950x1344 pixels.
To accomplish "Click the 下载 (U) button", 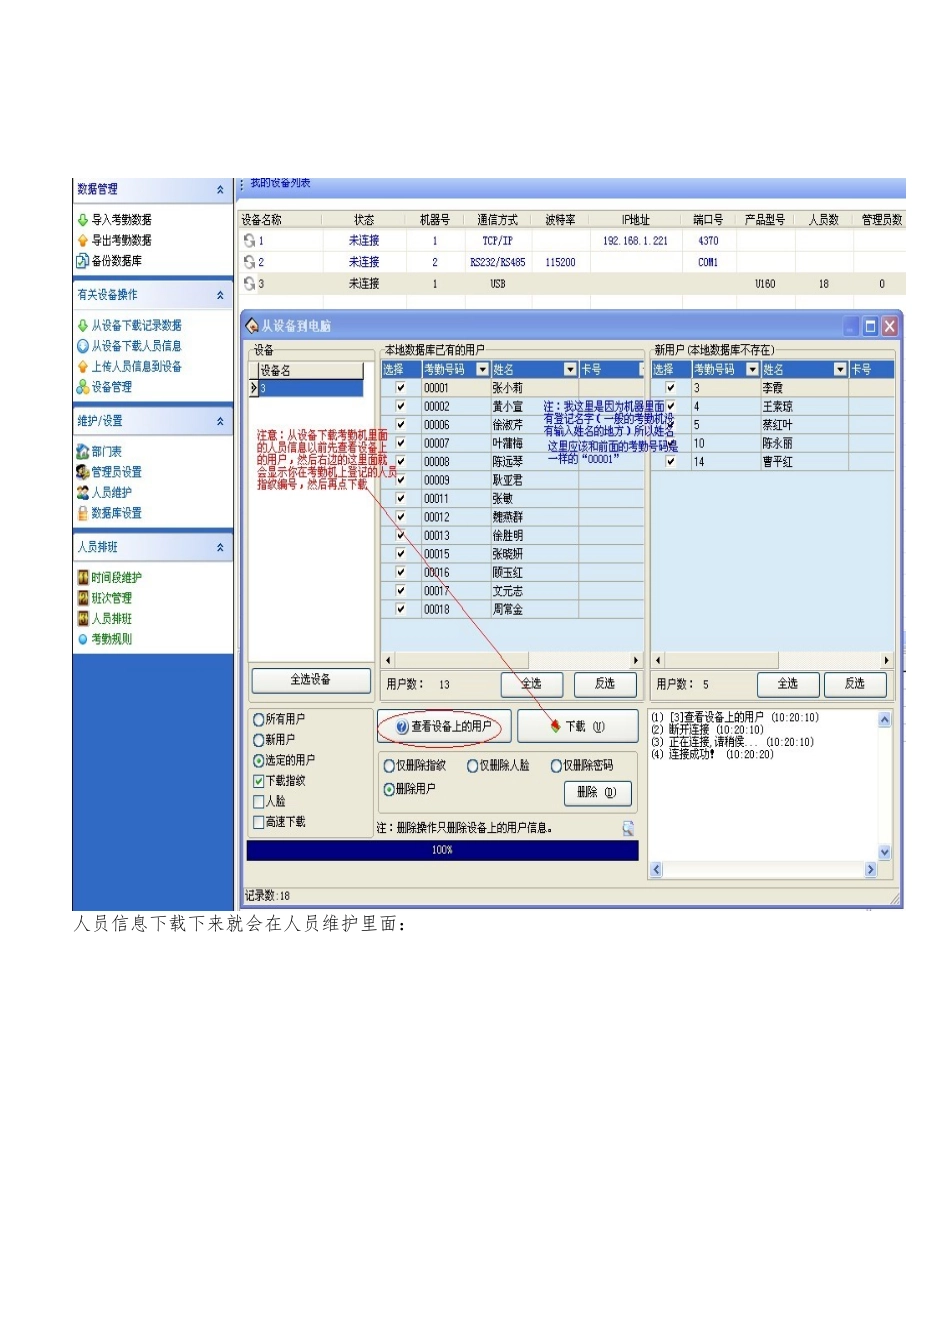I will pyautogui.click(x=578, y=727).
